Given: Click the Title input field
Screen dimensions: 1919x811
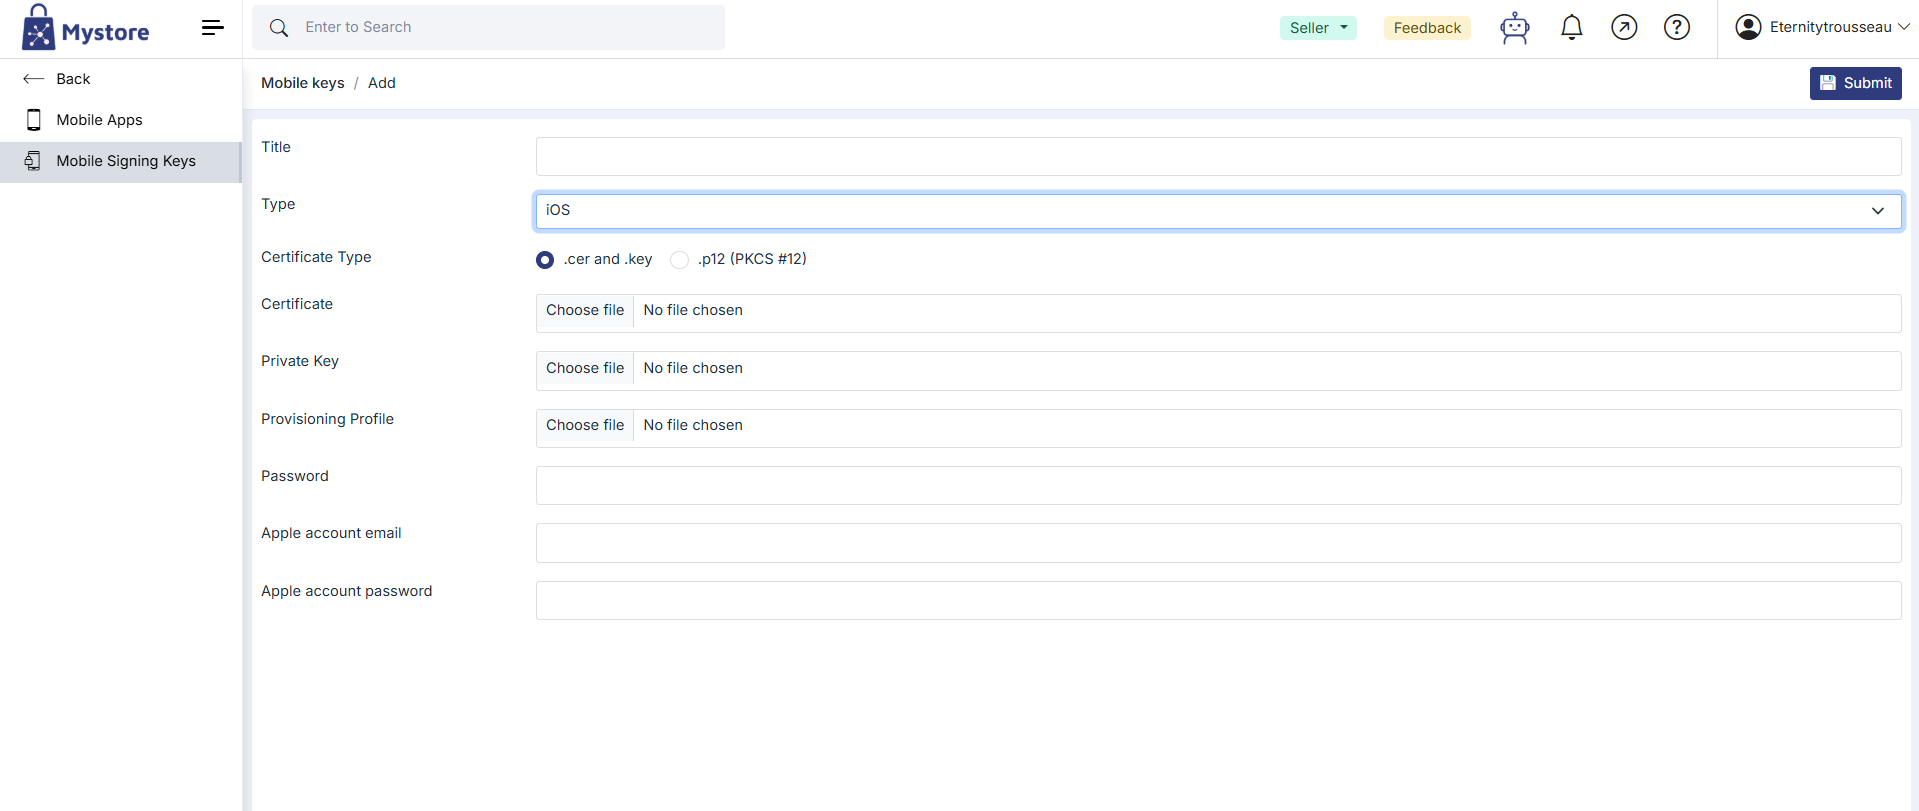Looking at the screenshot, I should click(1217, 157).
